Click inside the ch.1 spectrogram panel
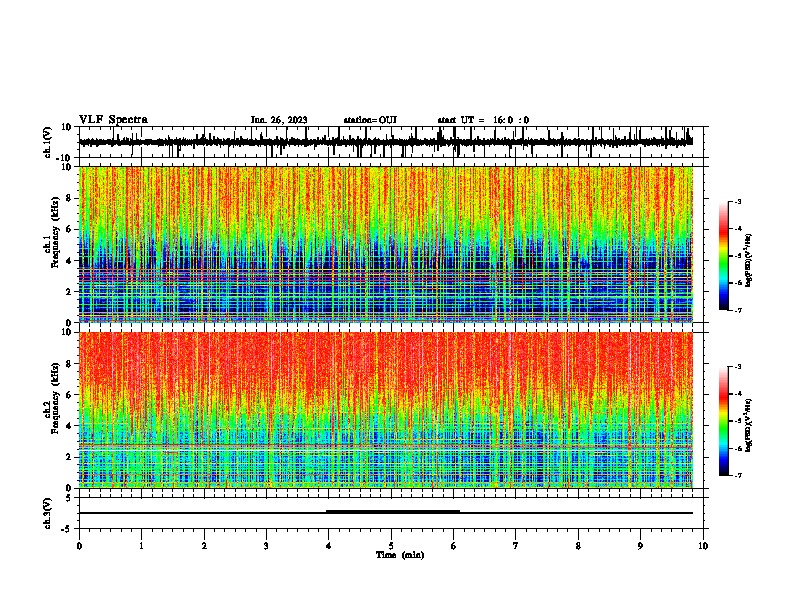The height and width of the screenshot is (612, 792). [x=386, y=244]
